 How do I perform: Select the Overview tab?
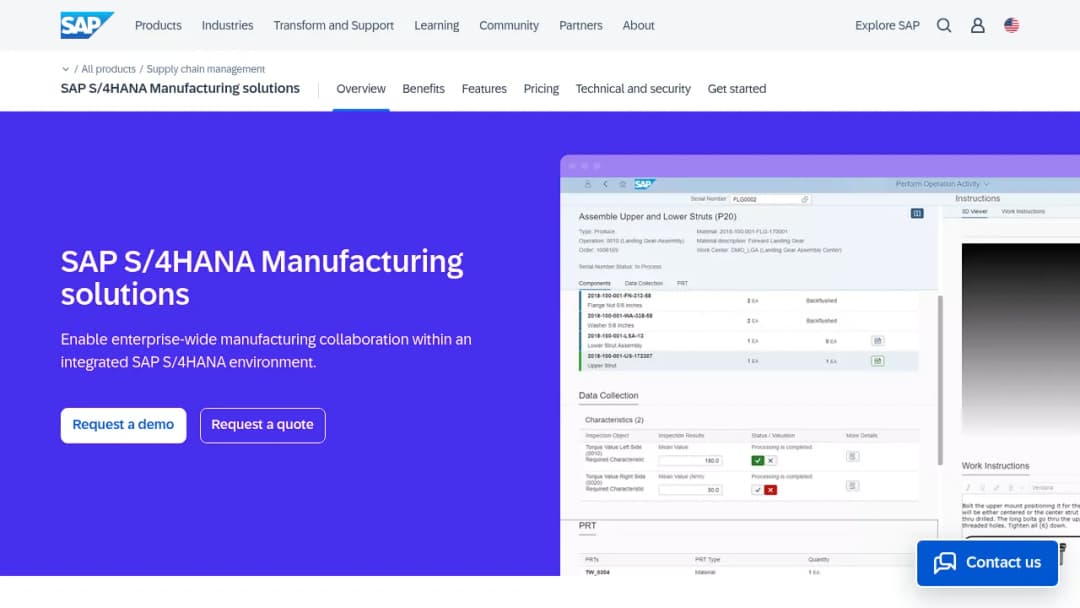click(361, 89)
